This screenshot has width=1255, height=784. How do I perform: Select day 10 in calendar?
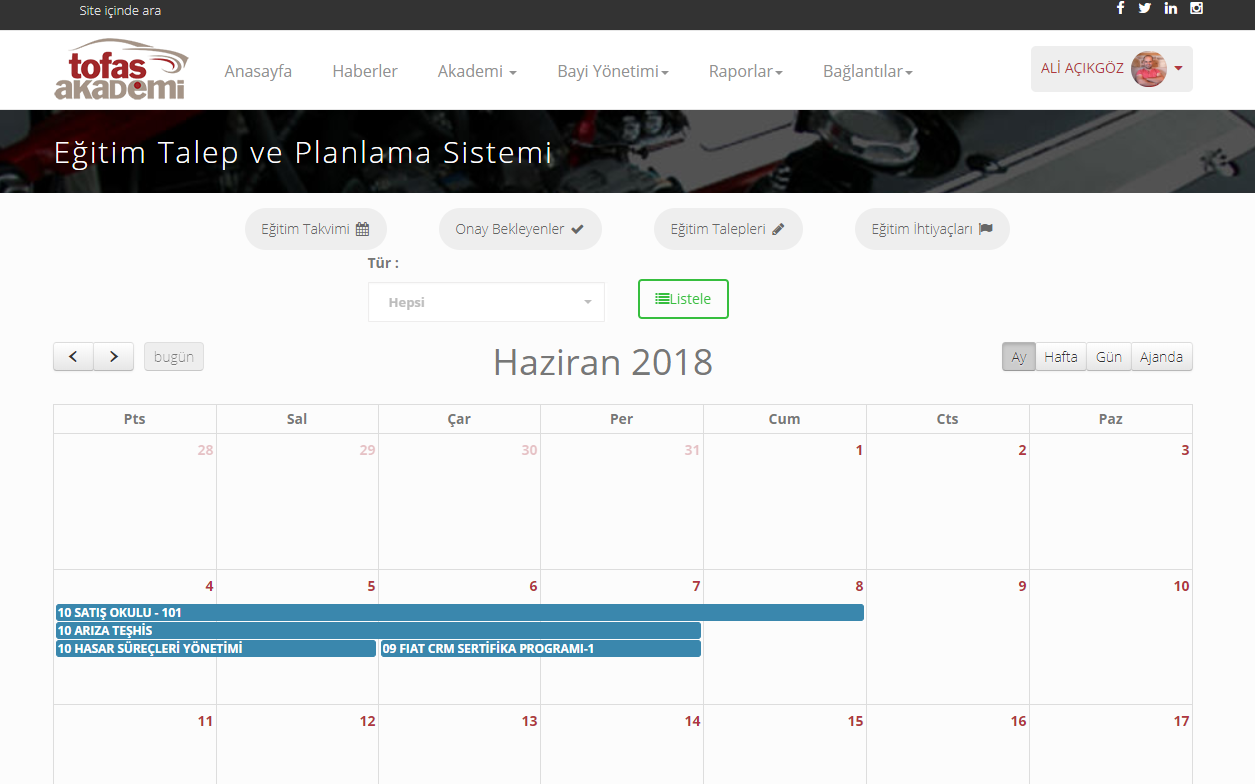[x=1181, y=586]
